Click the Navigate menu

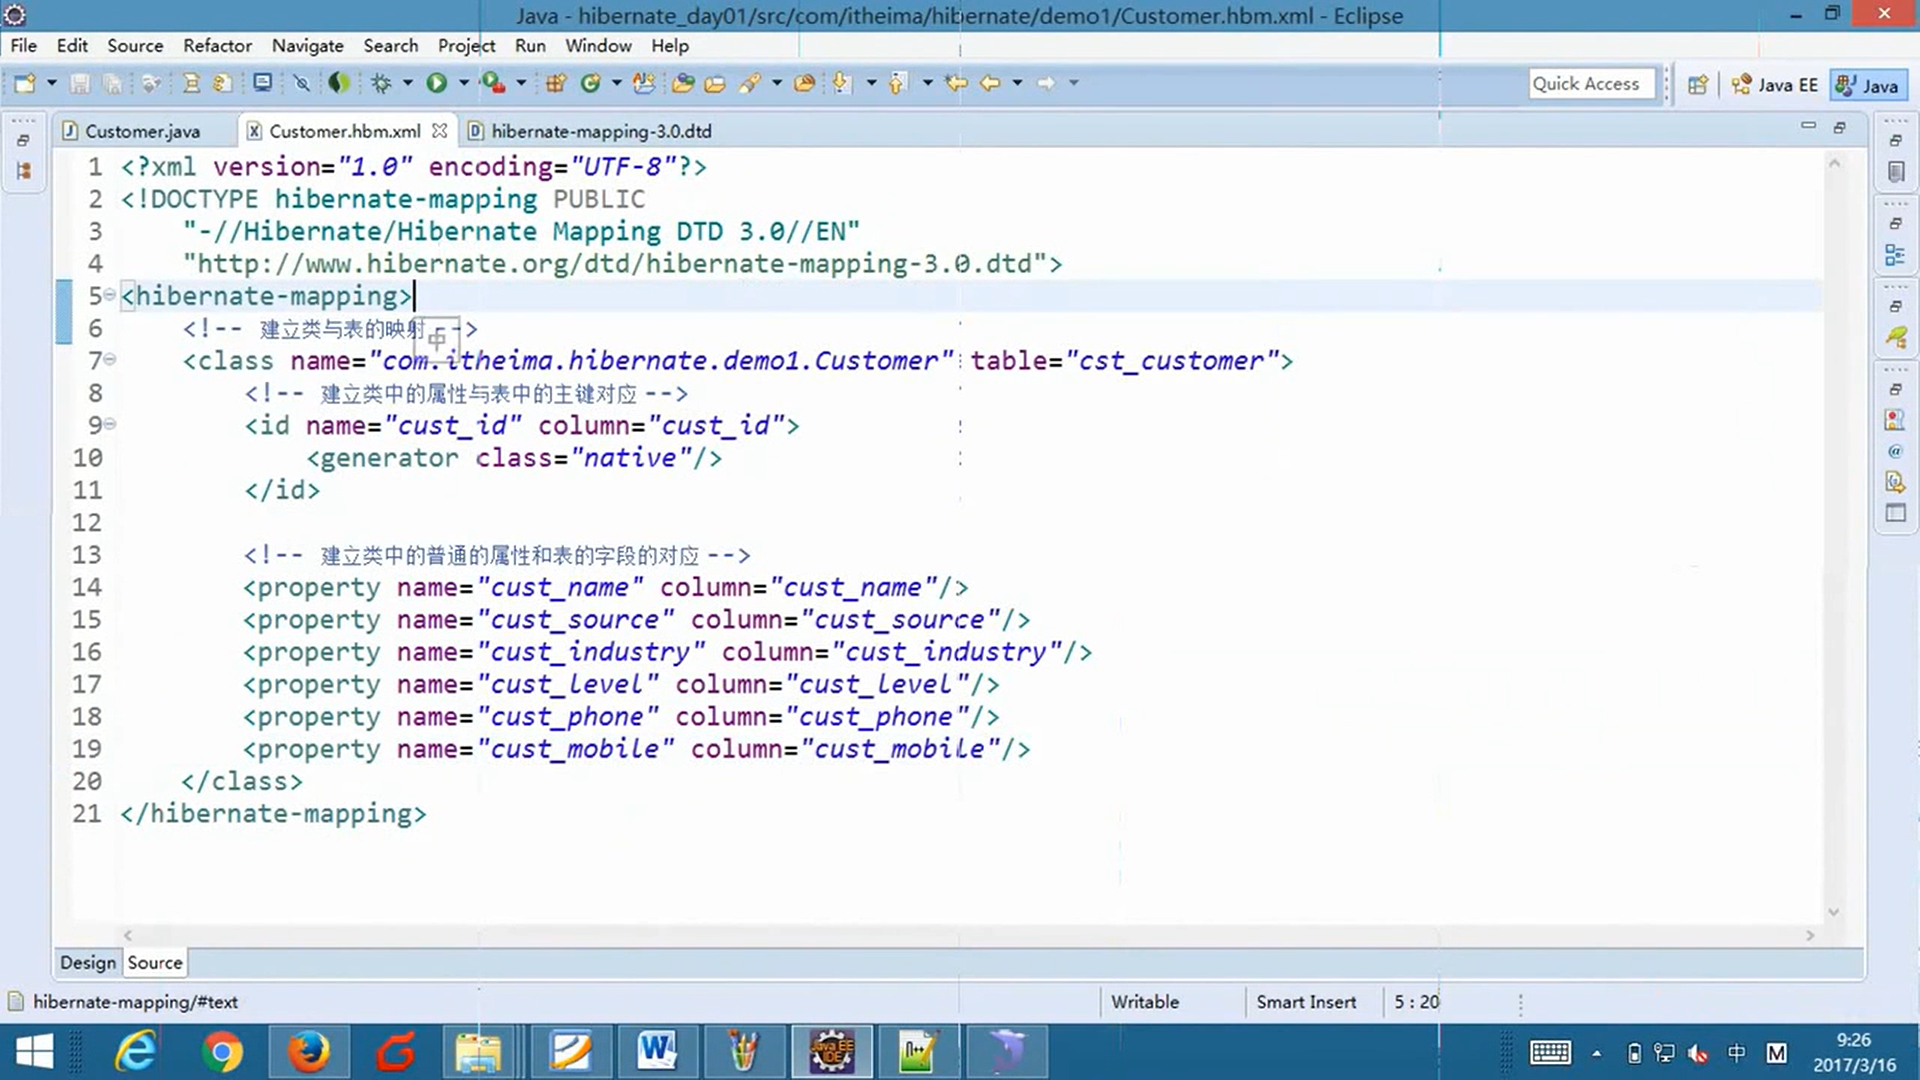(307, 45)
